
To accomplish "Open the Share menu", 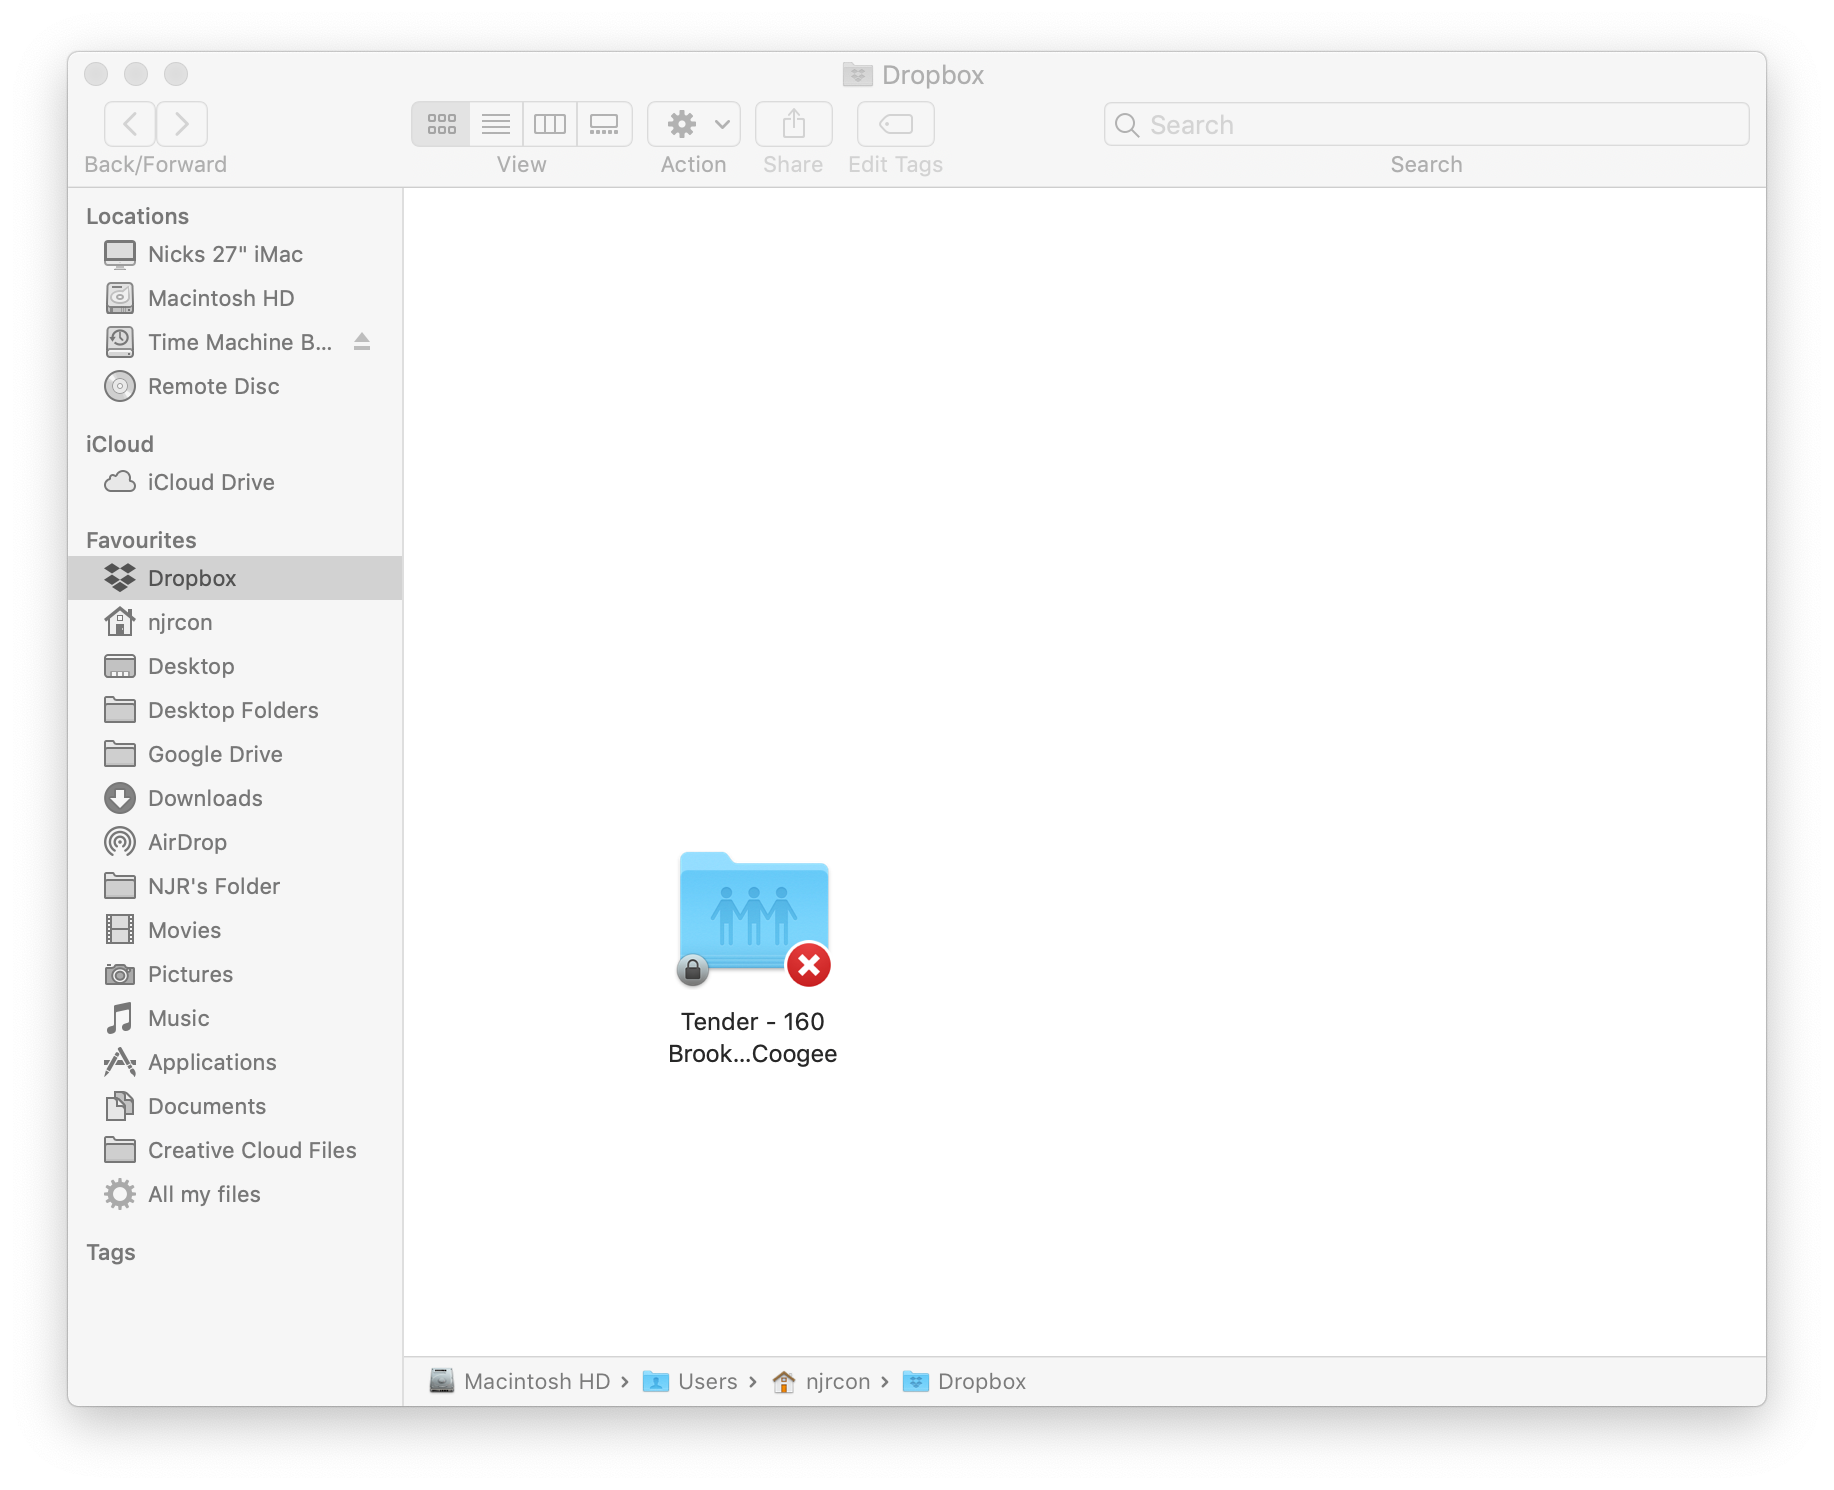I will pos(792,124).
